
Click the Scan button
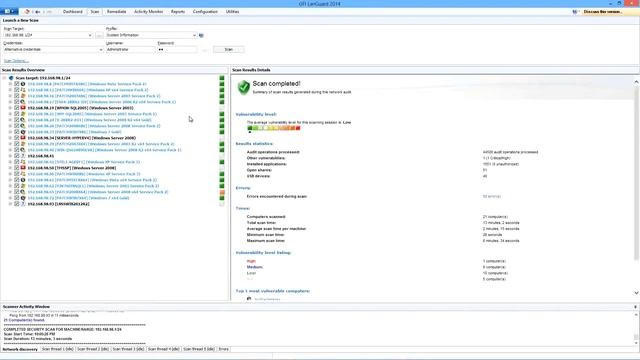pos(229,50)
